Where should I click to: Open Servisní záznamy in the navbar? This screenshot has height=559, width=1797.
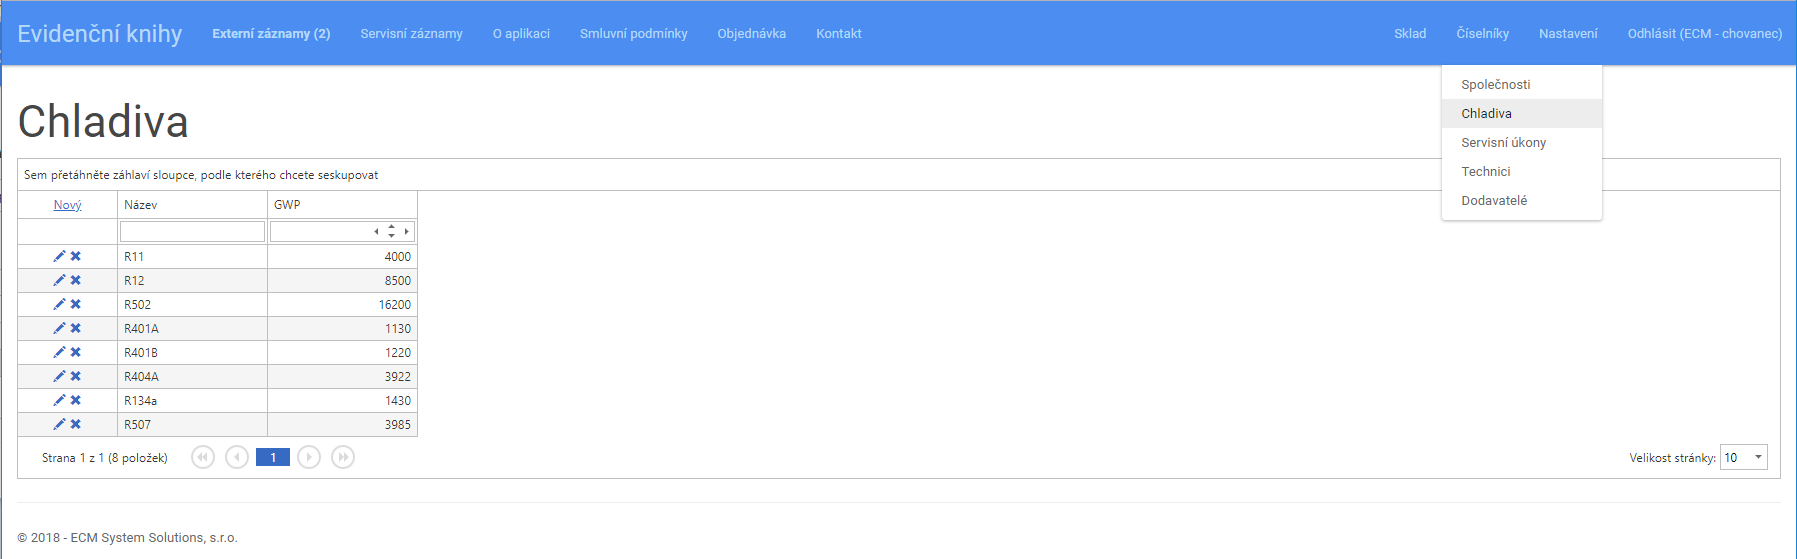pos(411,33)
